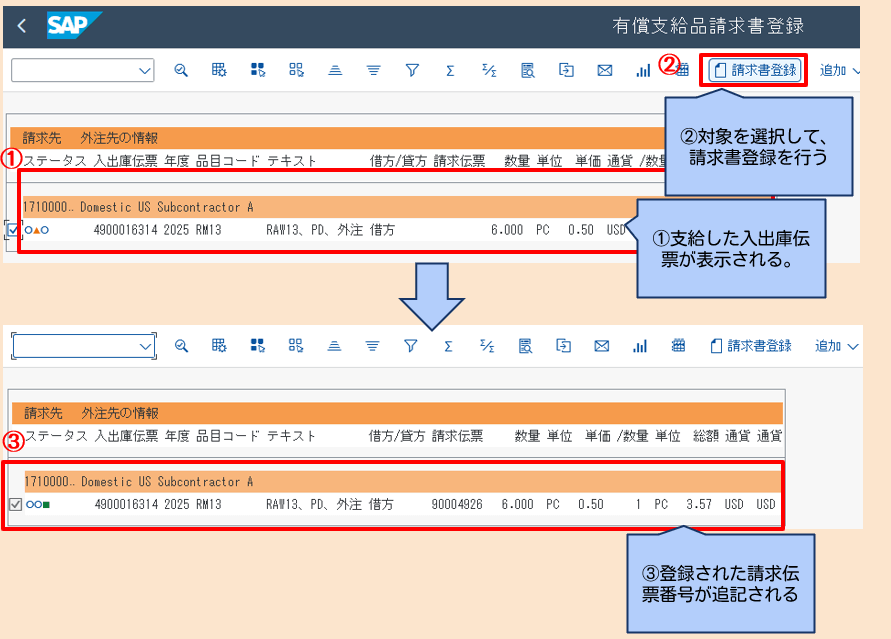The image size is (891, 639).
Task: Sort descending using the upper toolbar icon
Action: (373, 70)
